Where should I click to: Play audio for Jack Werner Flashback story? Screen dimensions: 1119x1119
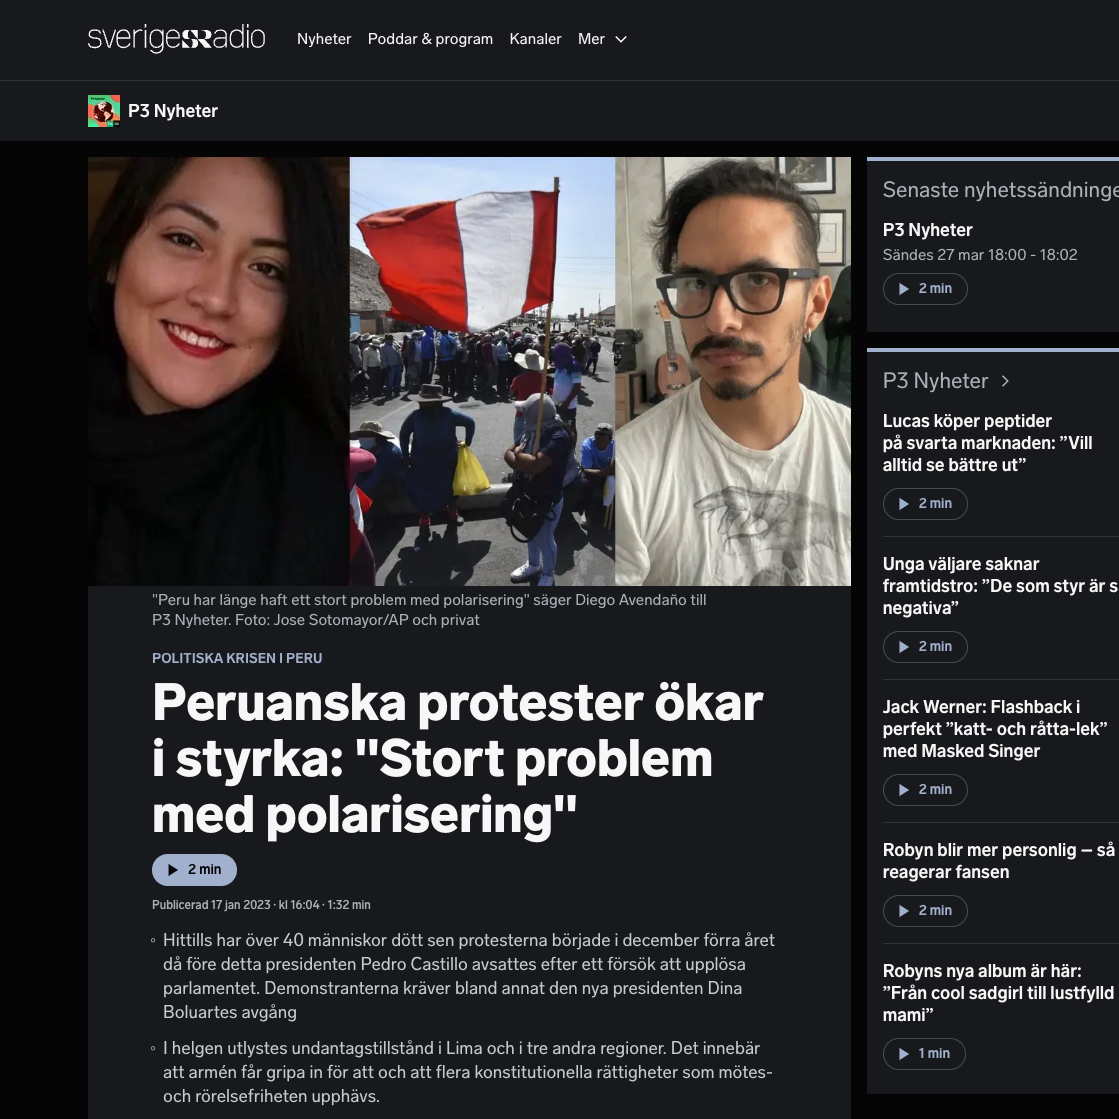(925, 790)
